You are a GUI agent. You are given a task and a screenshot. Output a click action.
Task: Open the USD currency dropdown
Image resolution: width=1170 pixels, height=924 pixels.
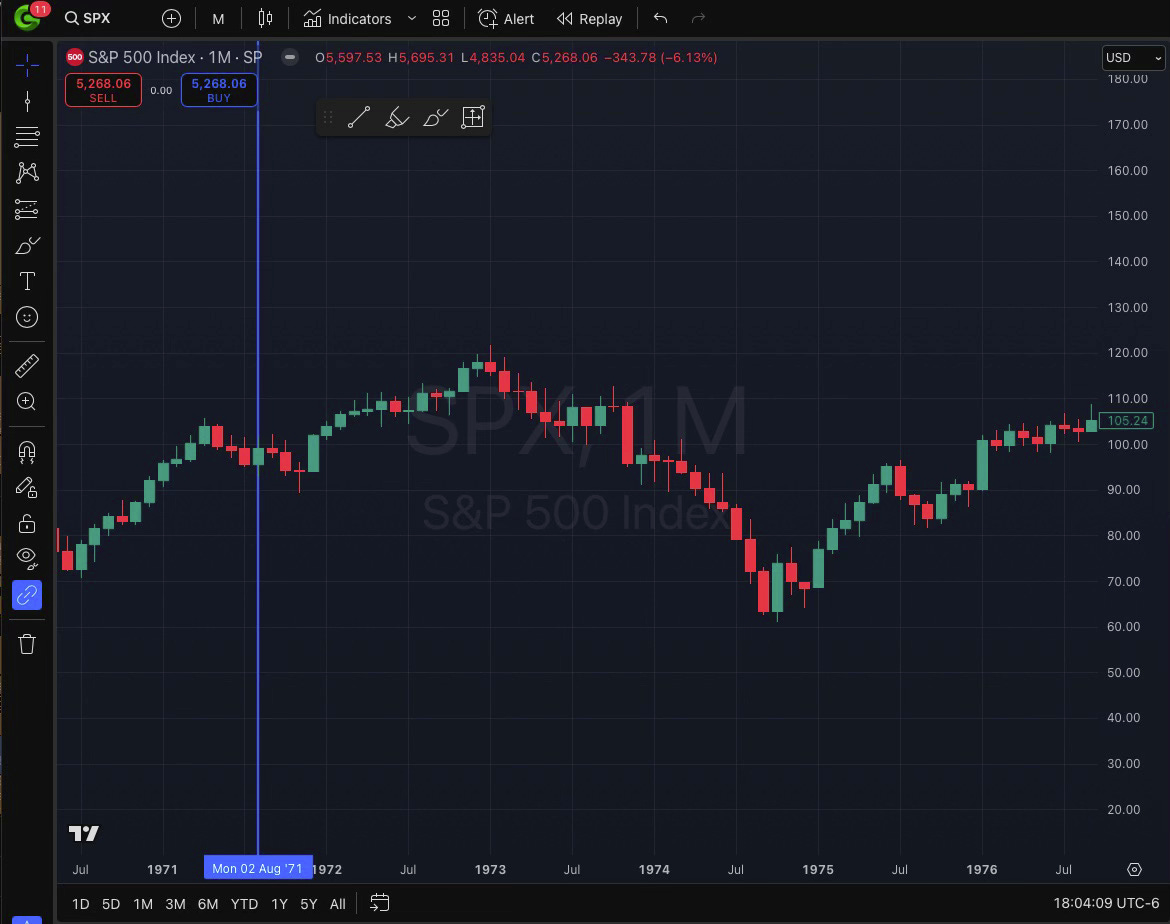pos(1133,57)
